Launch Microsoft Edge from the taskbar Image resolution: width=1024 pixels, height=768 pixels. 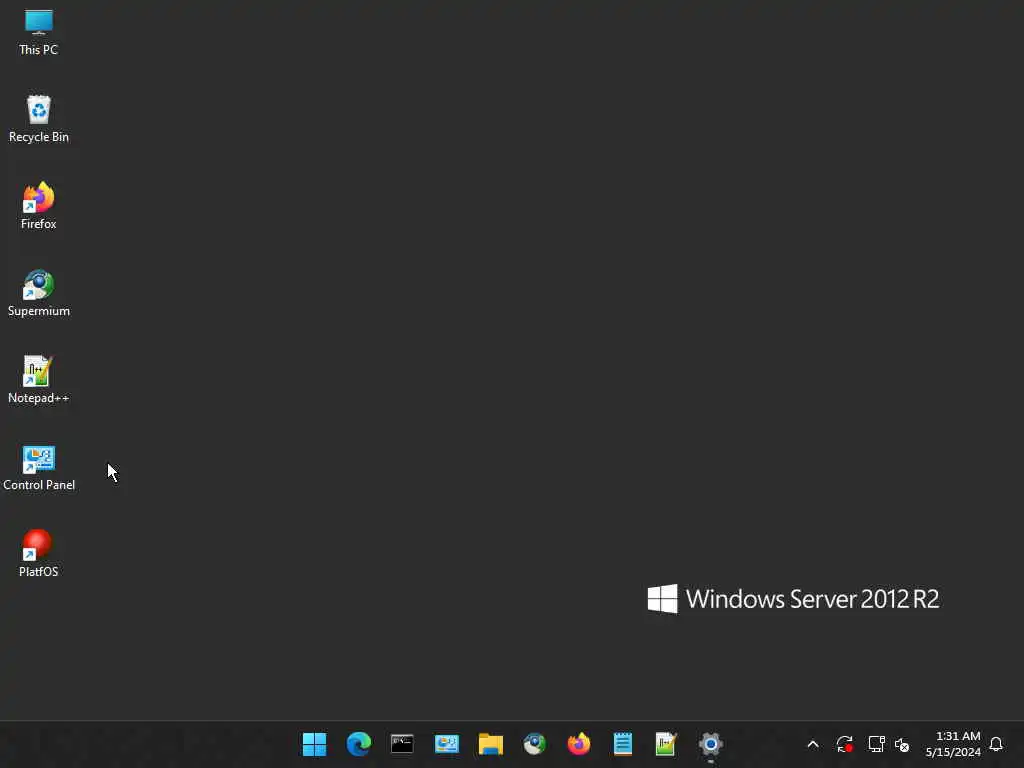359,744
